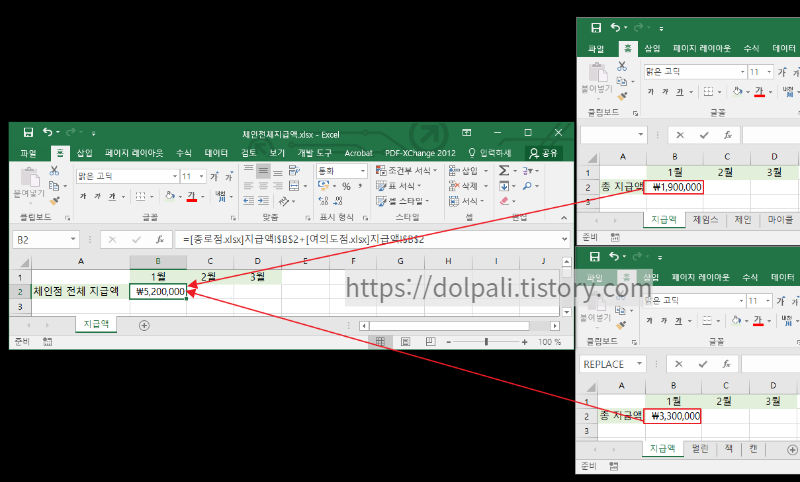Switch to page layout view in status bar
This screenshot has width=800, height=482.
tap(406, 342)
